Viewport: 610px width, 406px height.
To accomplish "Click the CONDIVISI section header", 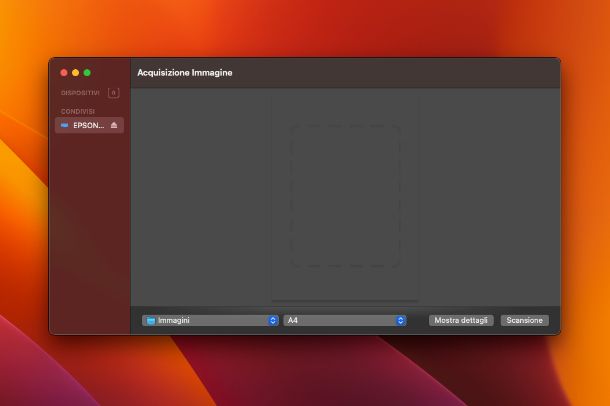I will pyautogui.click(x=78, y=111).
